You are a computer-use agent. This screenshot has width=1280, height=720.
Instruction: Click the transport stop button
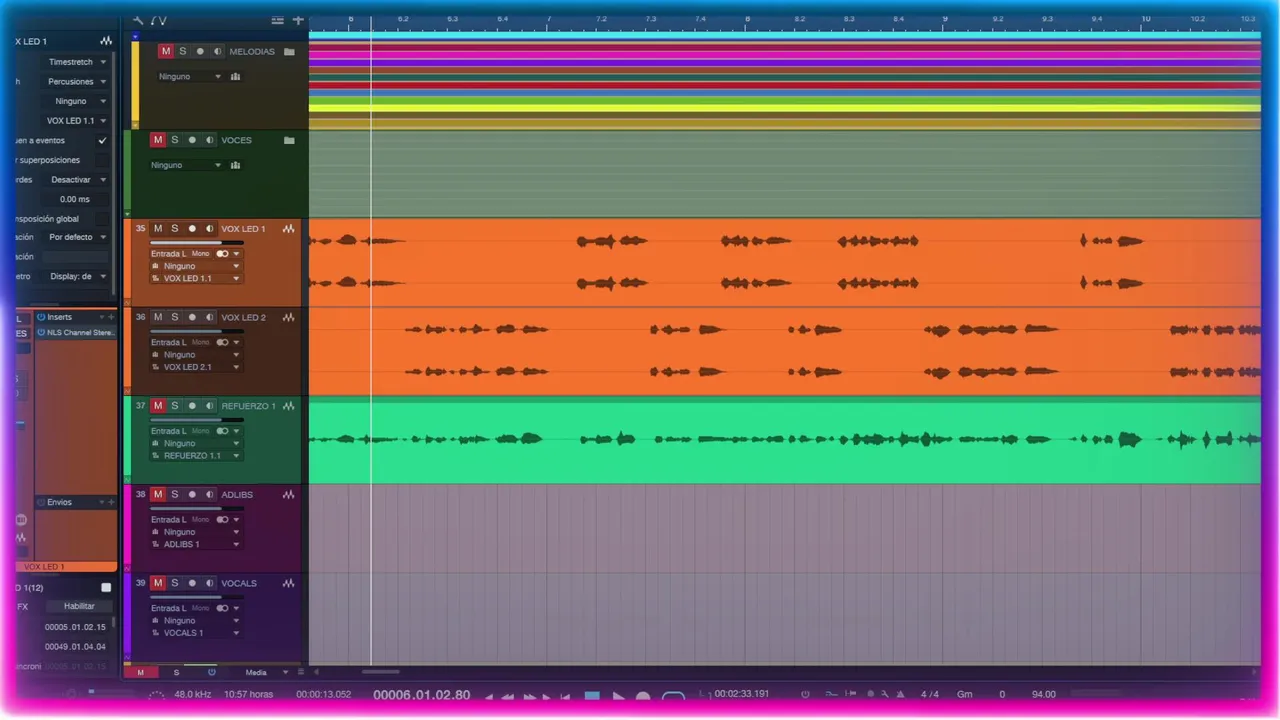592,696
